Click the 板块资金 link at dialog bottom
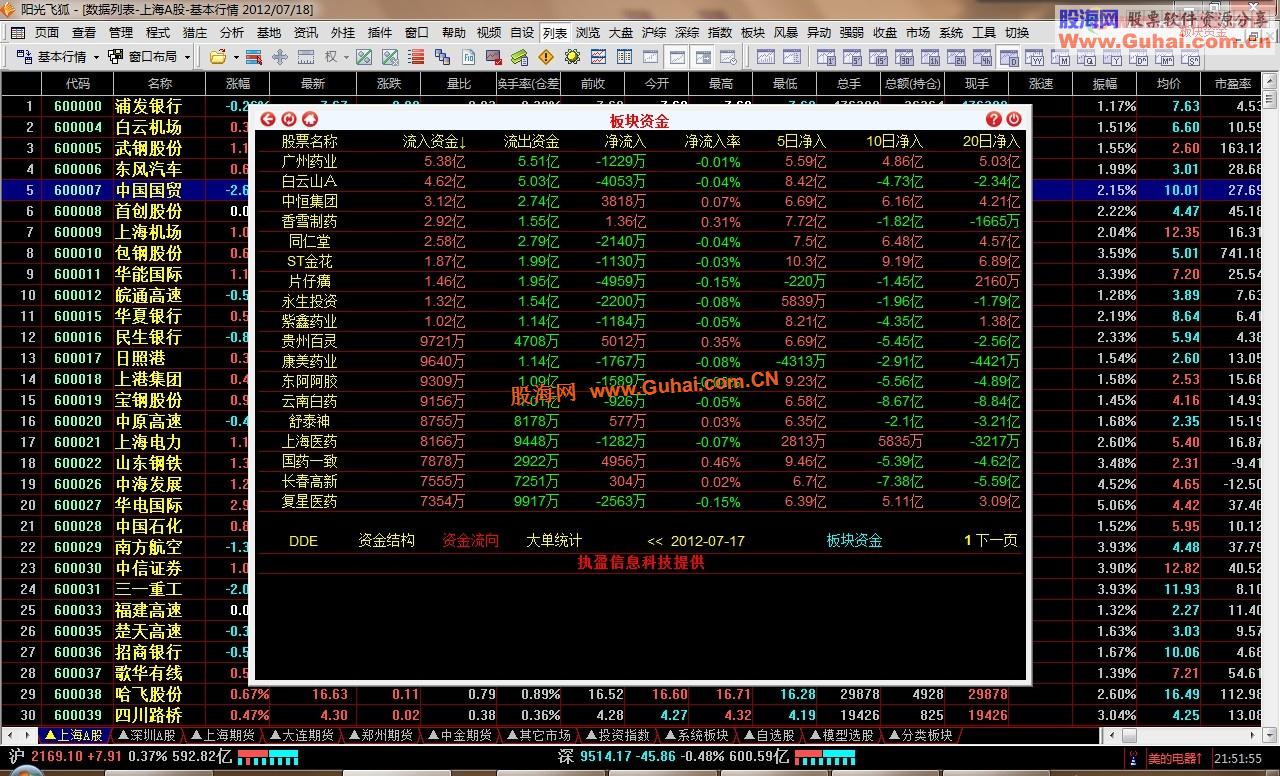 [x=854, y=541]
